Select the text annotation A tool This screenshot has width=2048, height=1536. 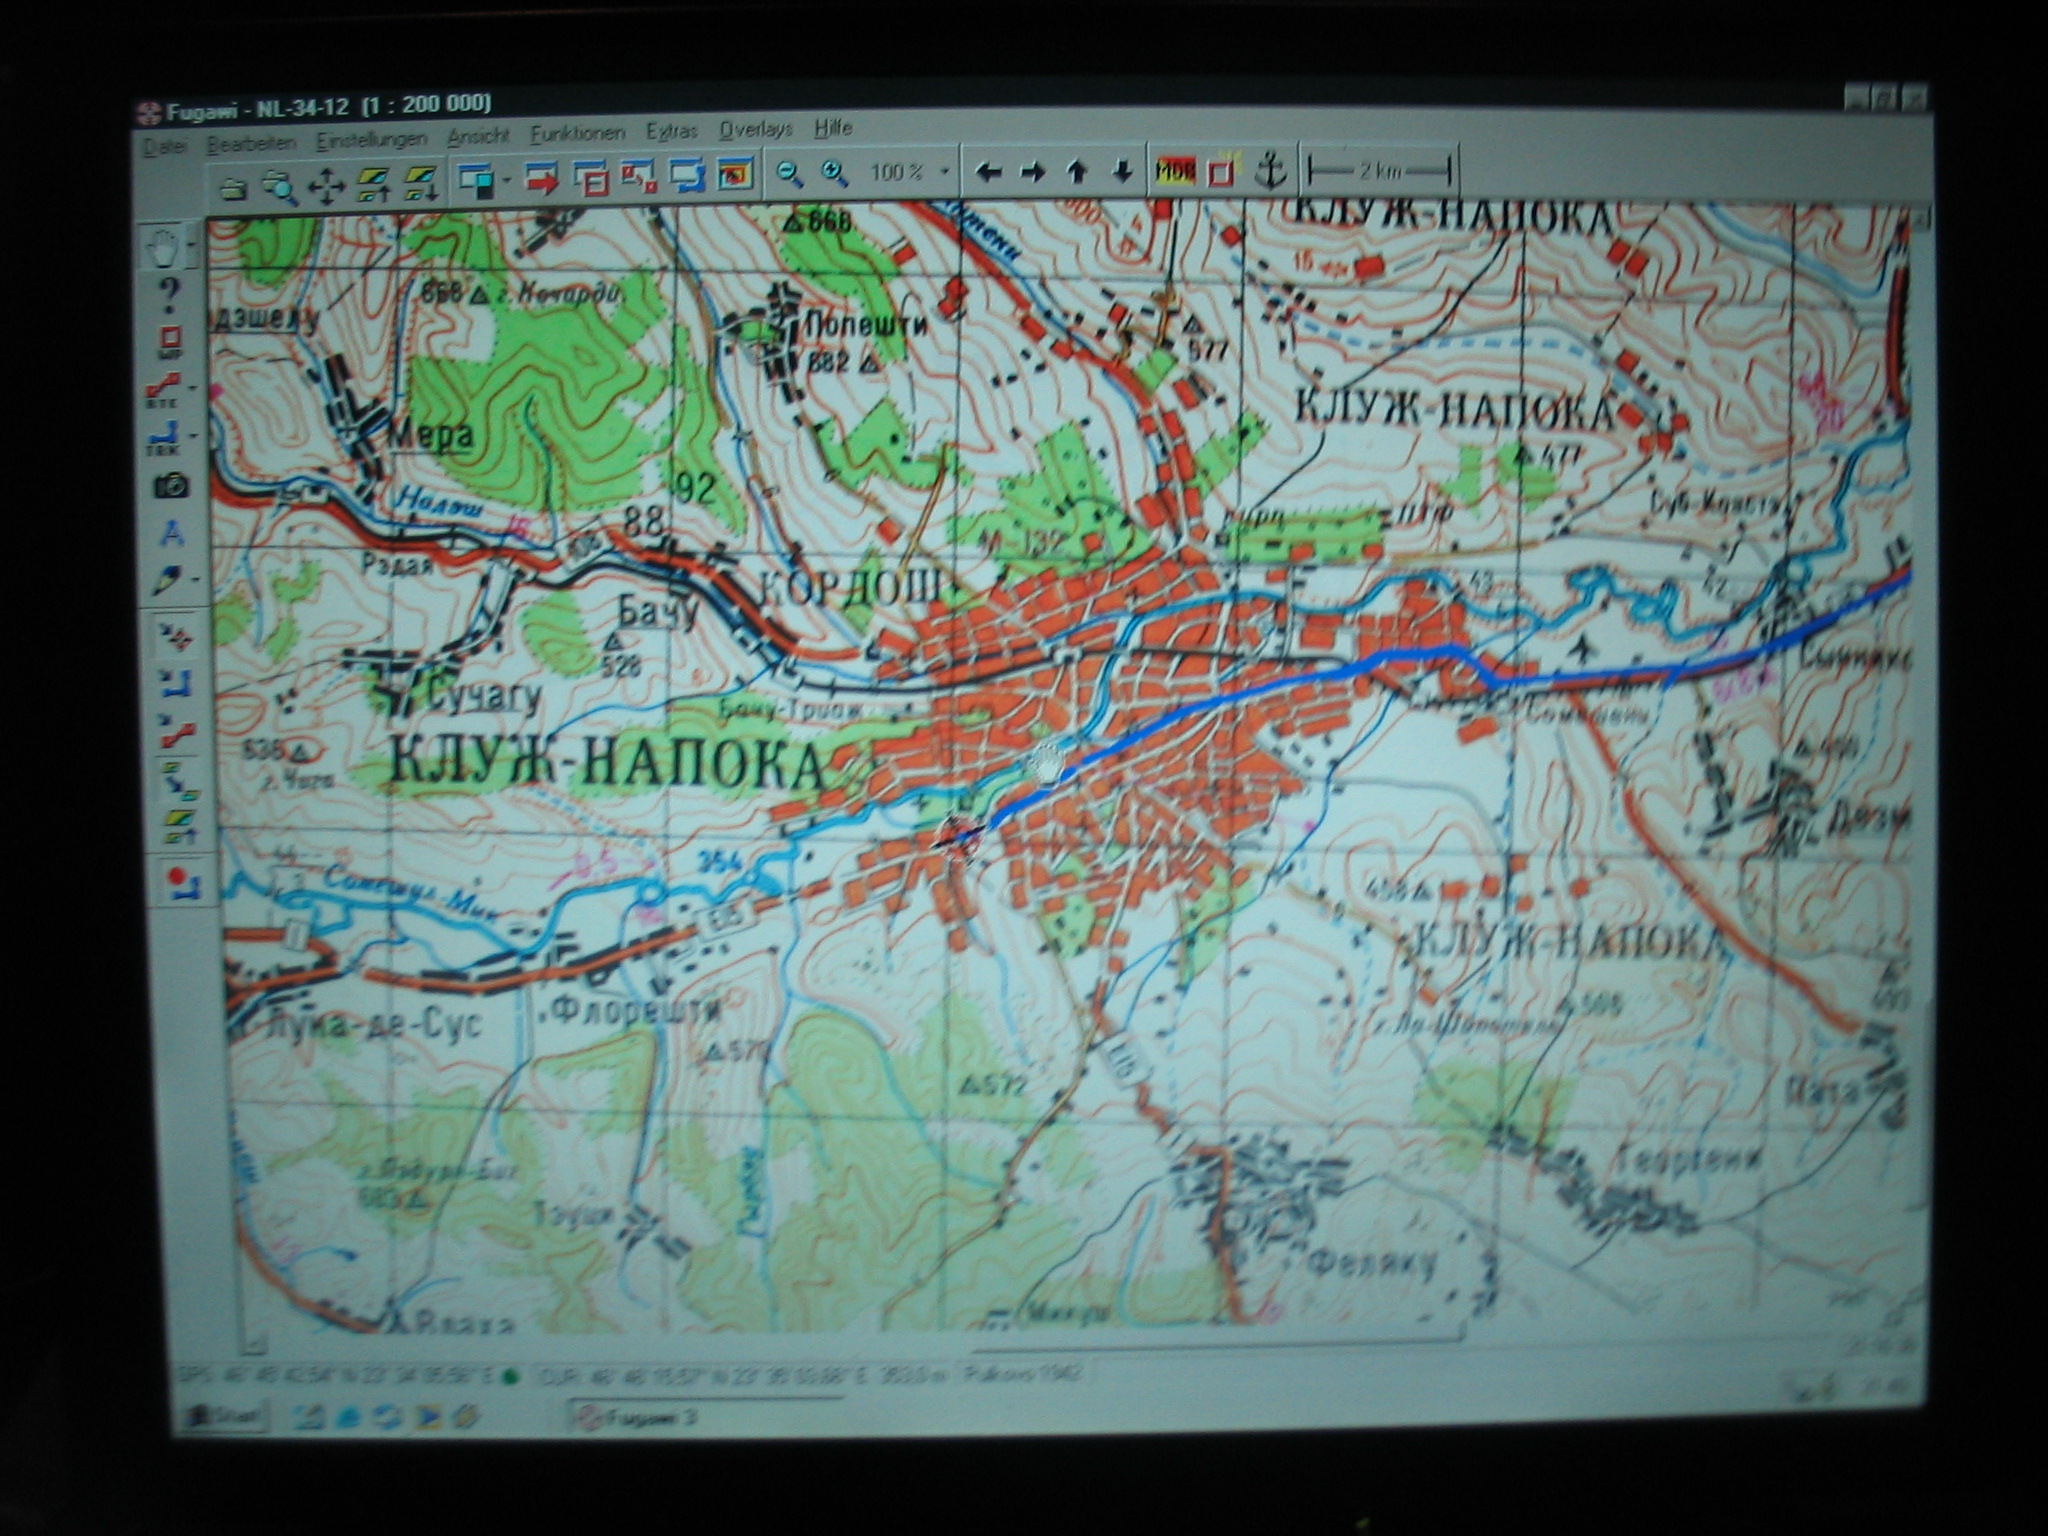click(x=173, y=533)
